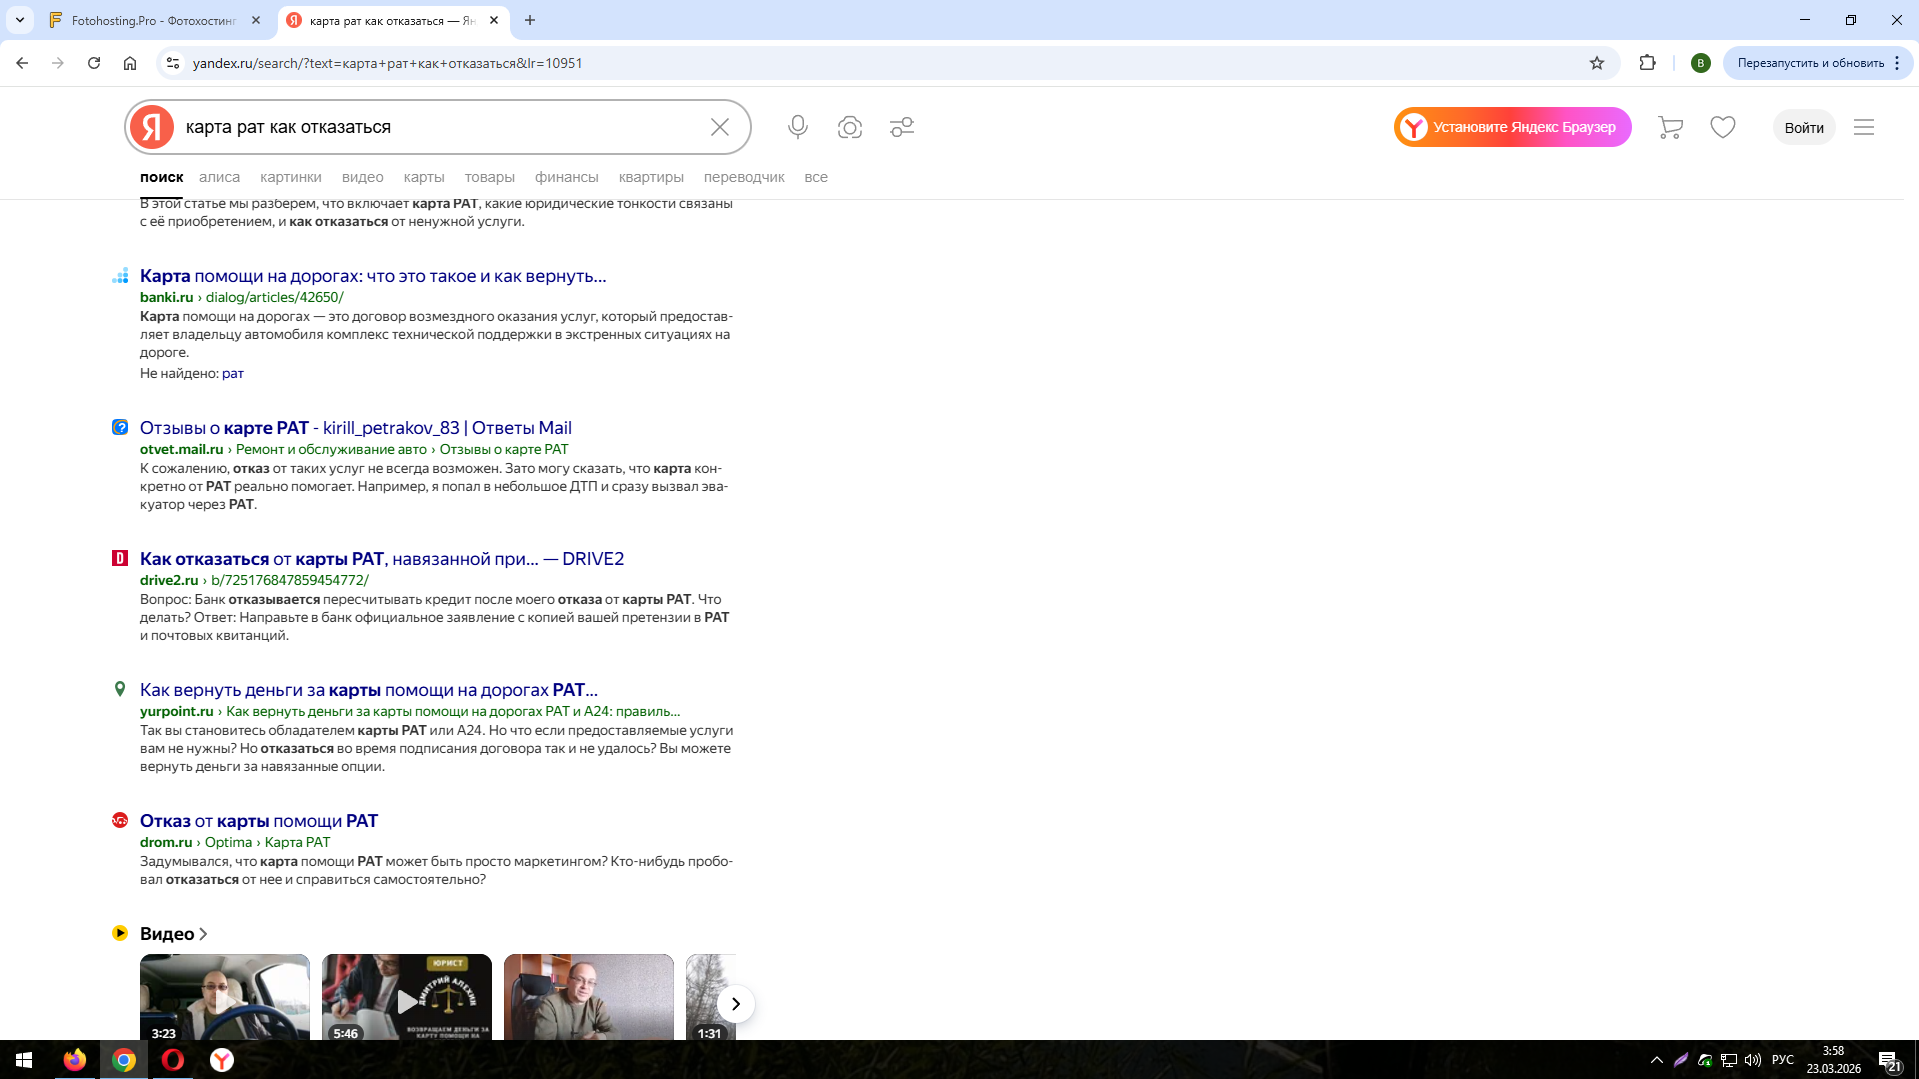Switch to the алиса tab
This screenshot has height=1079, width=1919.
coord(219,177)
